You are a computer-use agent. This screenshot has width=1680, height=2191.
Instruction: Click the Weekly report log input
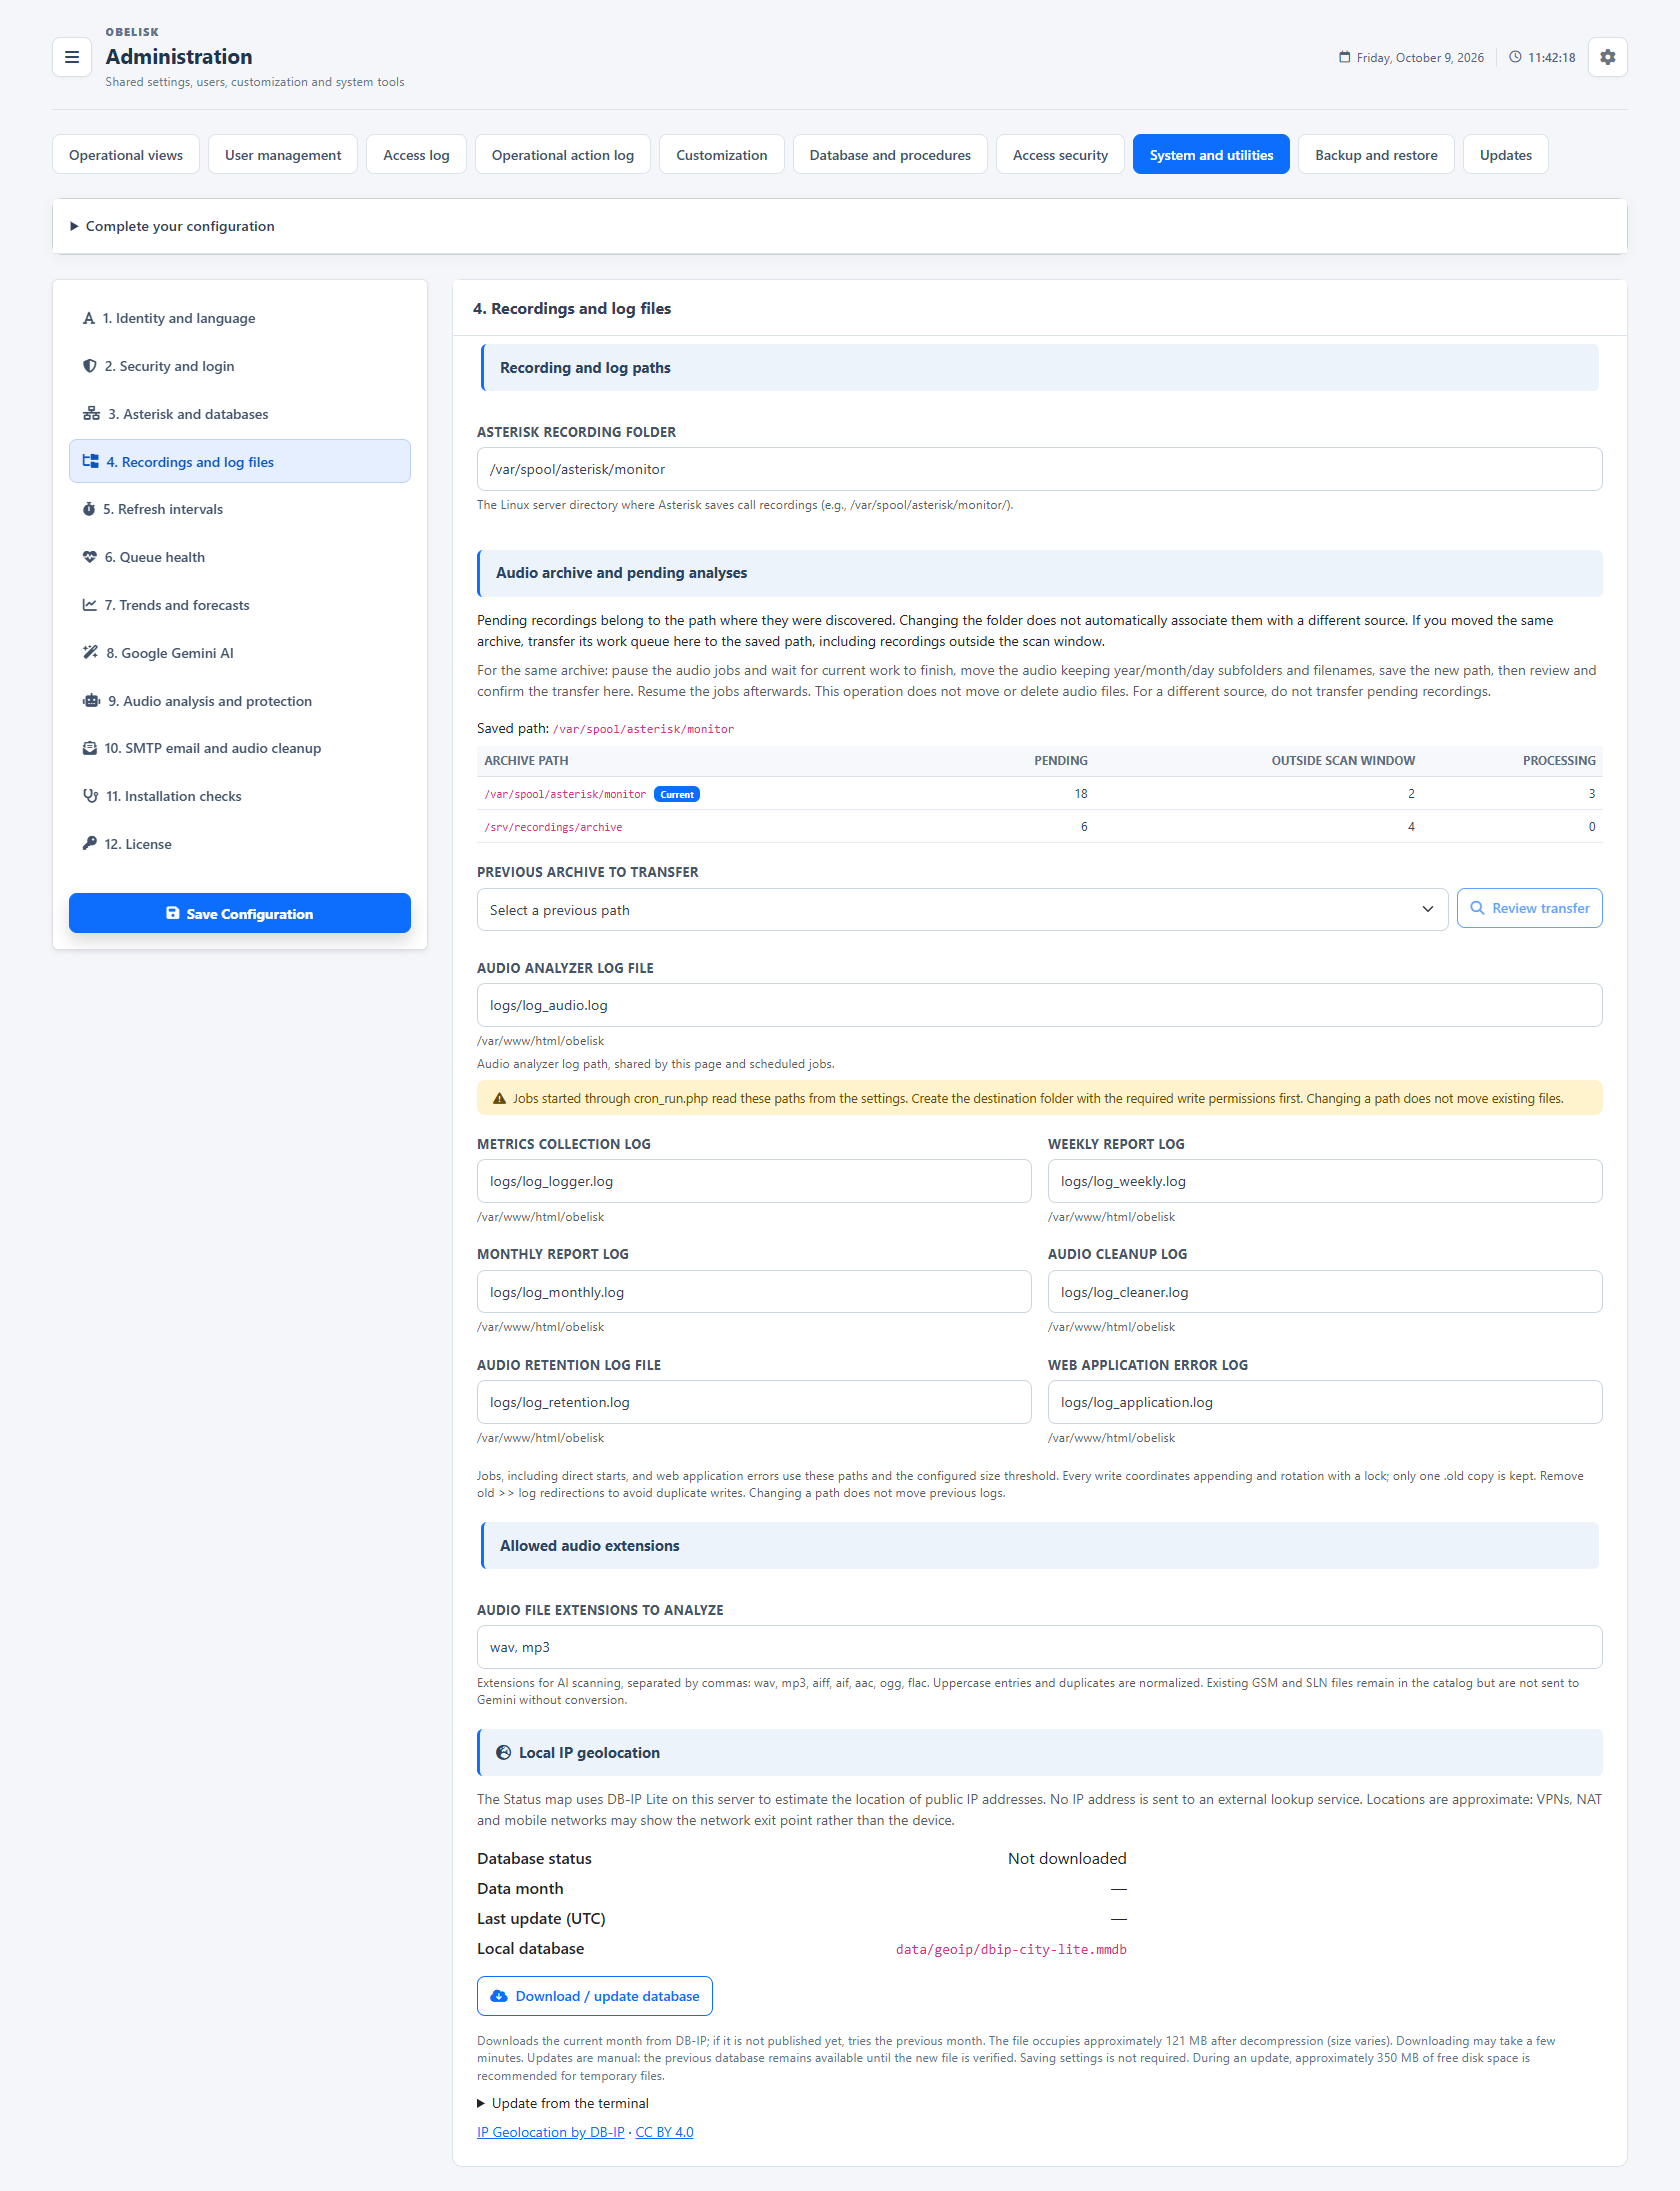coord(1325,1181)
